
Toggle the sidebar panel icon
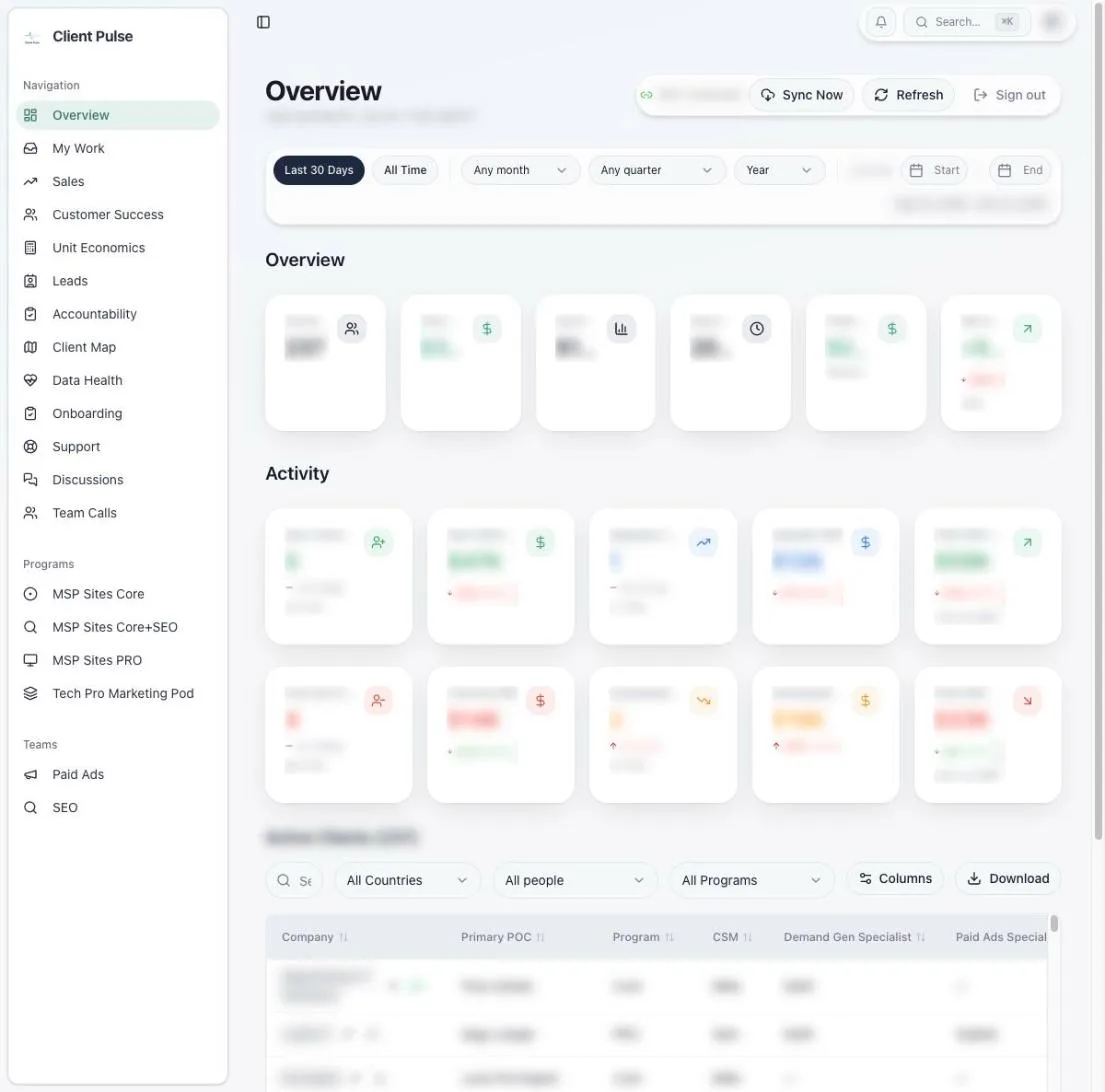(x=263, y=23)
